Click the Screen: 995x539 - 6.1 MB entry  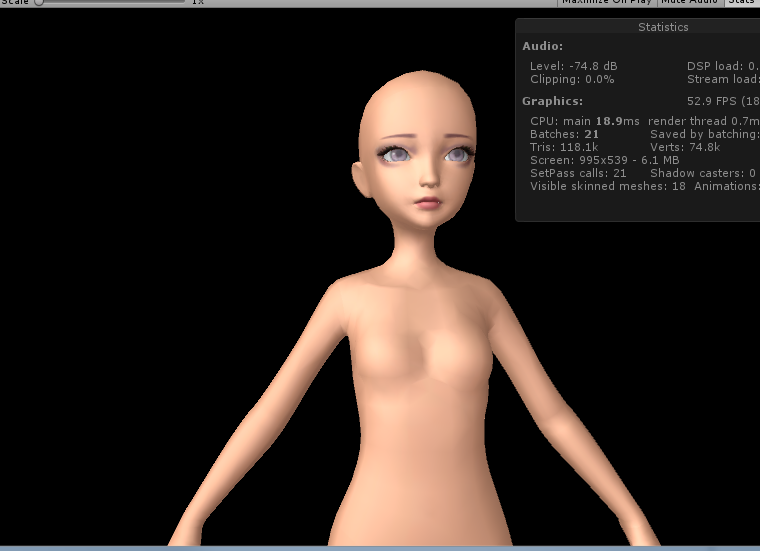pyautogui.click(x=604, y=160)
